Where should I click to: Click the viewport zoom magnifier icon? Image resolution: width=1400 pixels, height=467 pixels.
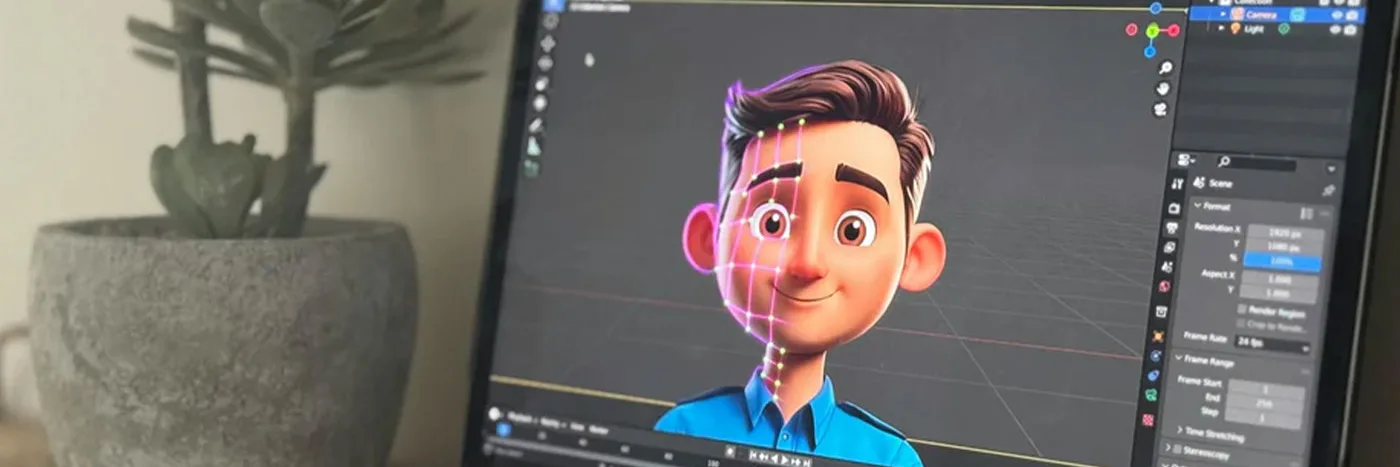coord(1165,68)
